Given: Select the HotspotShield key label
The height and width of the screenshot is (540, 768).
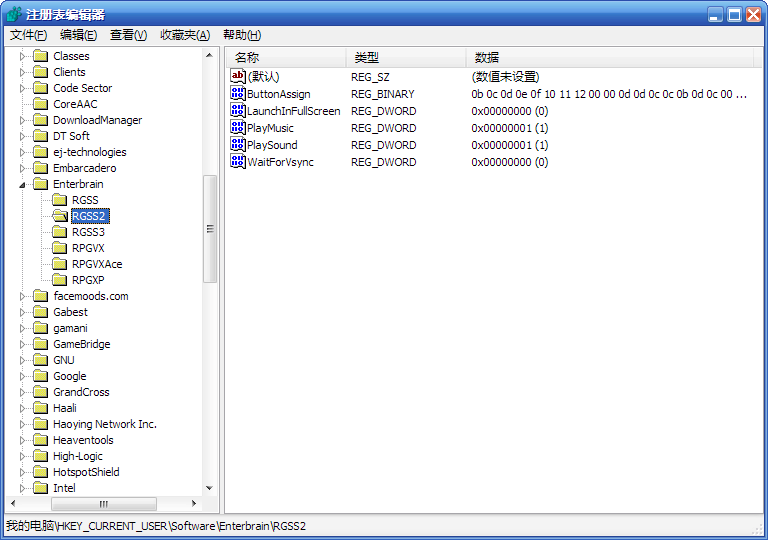Looking at the screenshot, I should pos(86,472).
